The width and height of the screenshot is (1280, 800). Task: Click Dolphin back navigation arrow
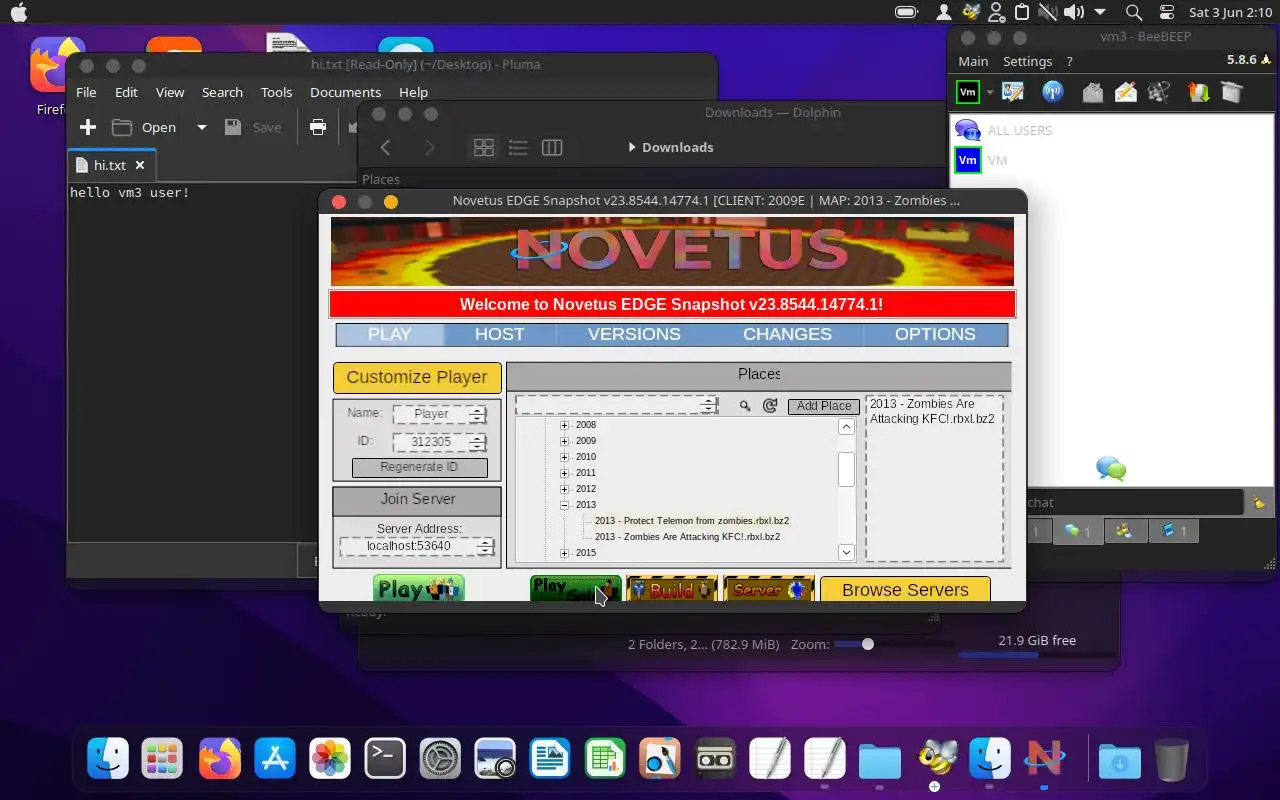(x=385, y=147)
